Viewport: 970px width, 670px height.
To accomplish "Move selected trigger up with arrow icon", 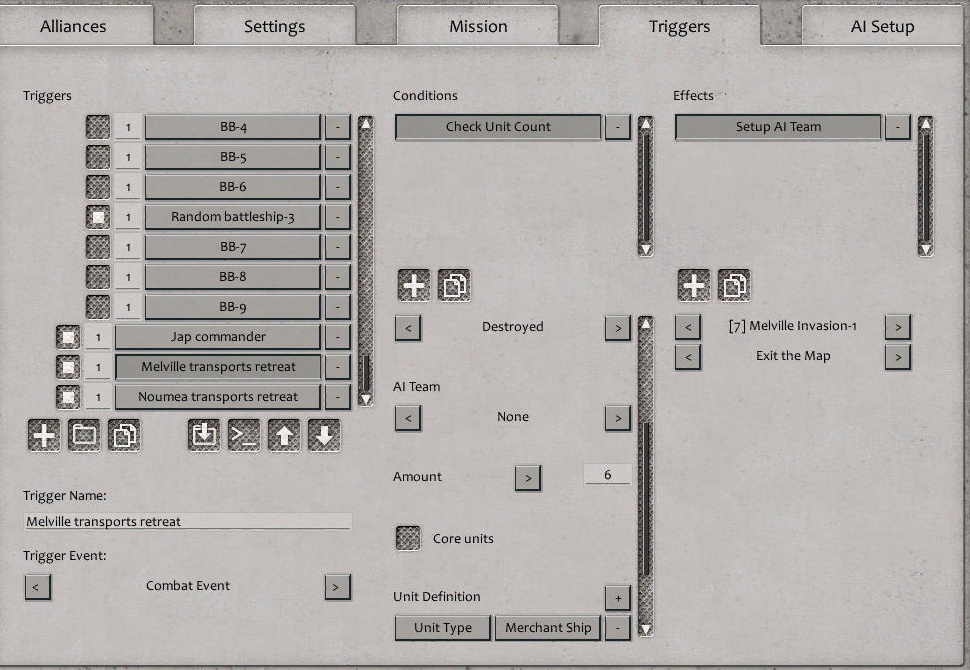I will 285,436.
